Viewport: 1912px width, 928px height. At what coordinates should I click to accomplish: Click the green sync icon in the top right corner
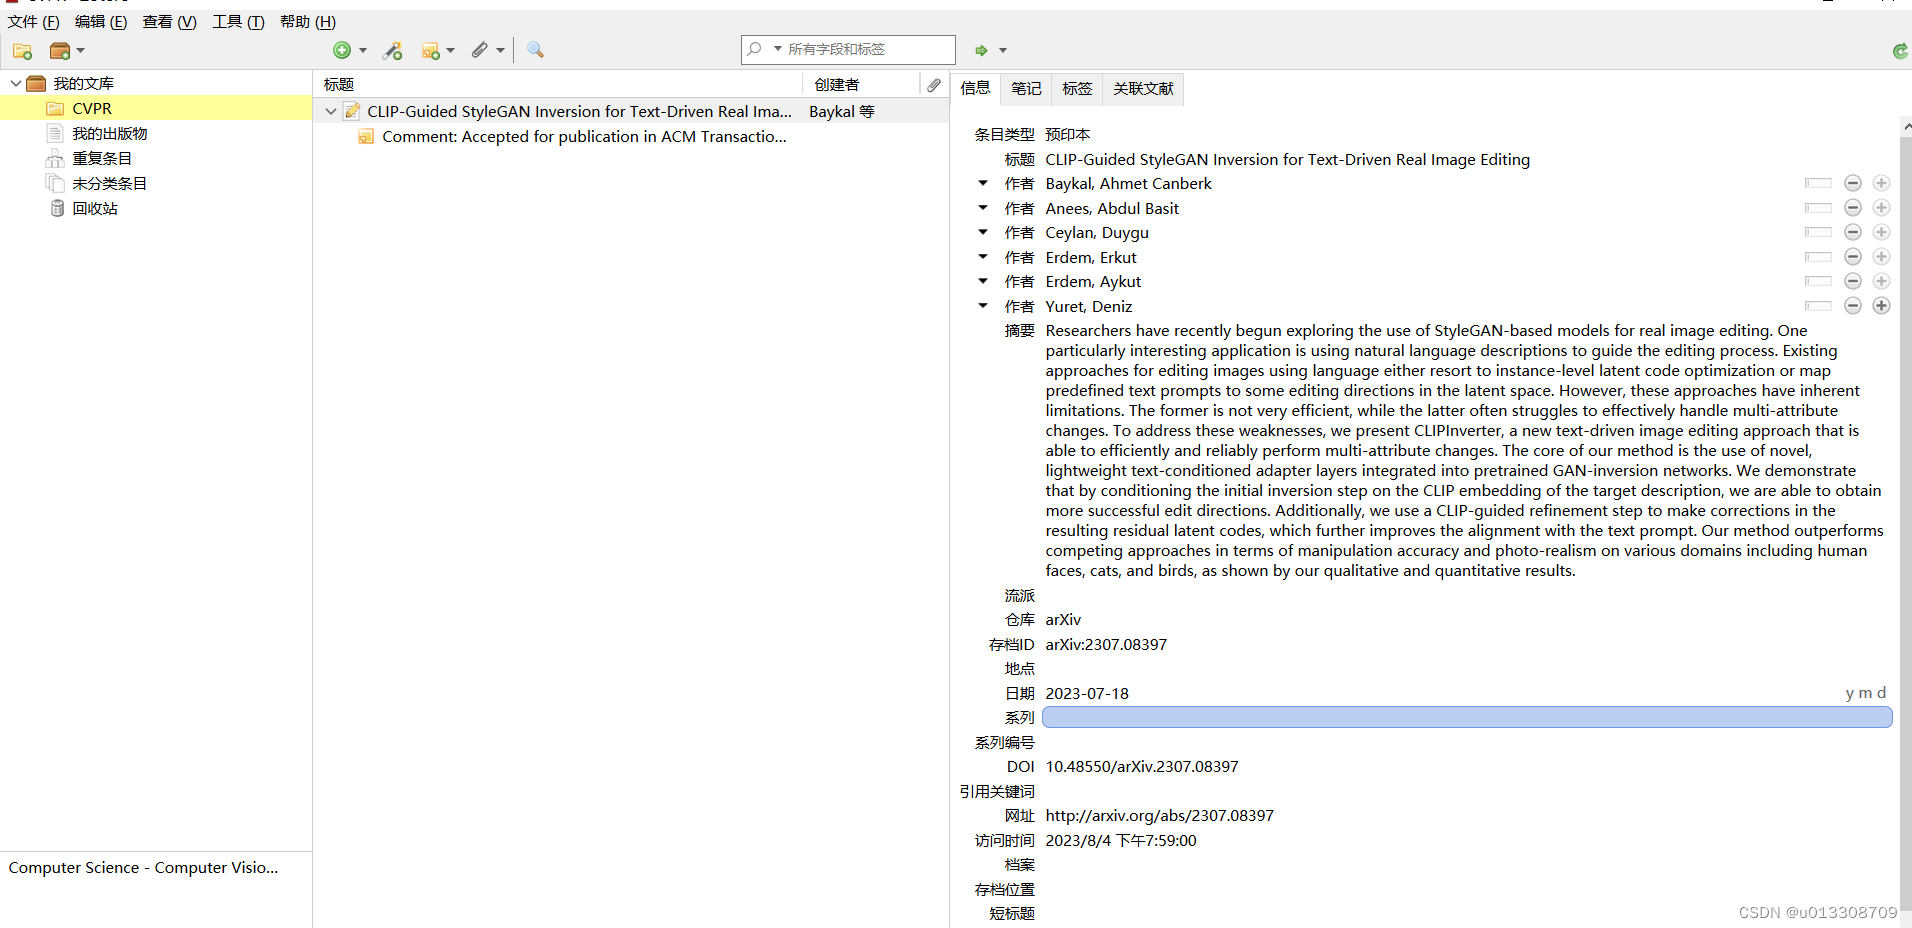pyautogui.click(x=1900, y=51)
